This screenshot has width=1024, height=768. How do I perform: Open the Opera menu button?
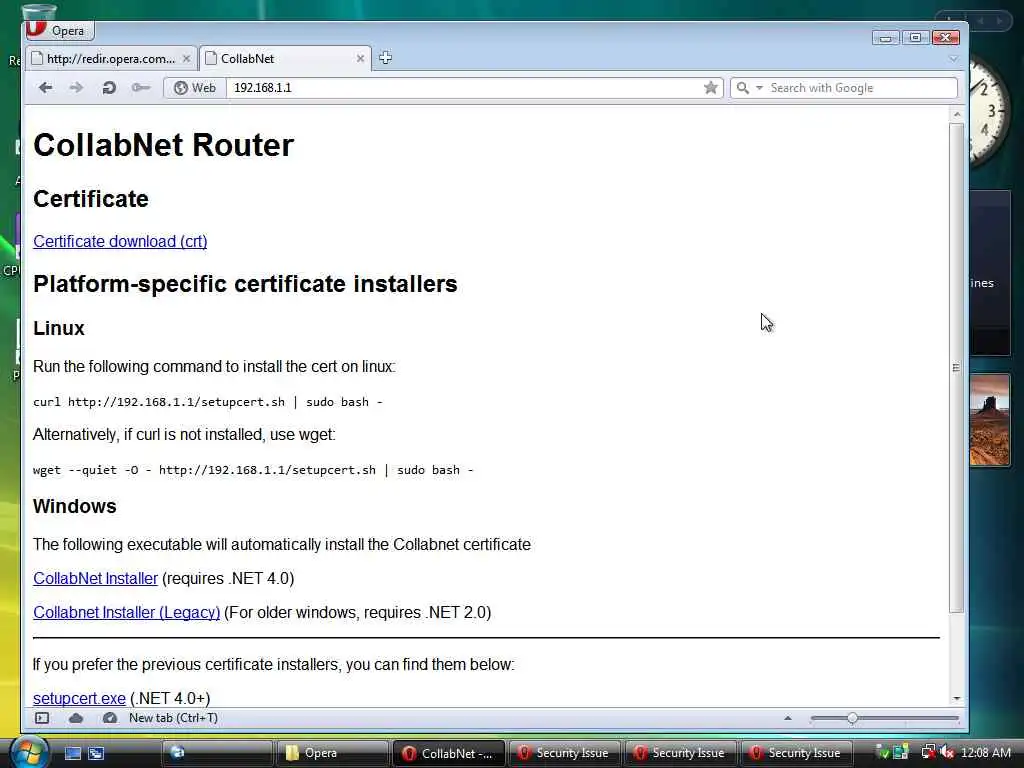pyautogui.click(x=59, y=30)
